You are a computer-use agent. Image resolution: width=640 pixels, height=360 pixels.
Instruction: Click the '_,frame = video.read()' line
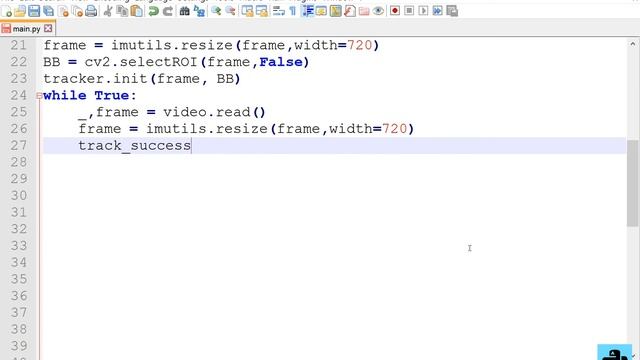click(172, 112)
